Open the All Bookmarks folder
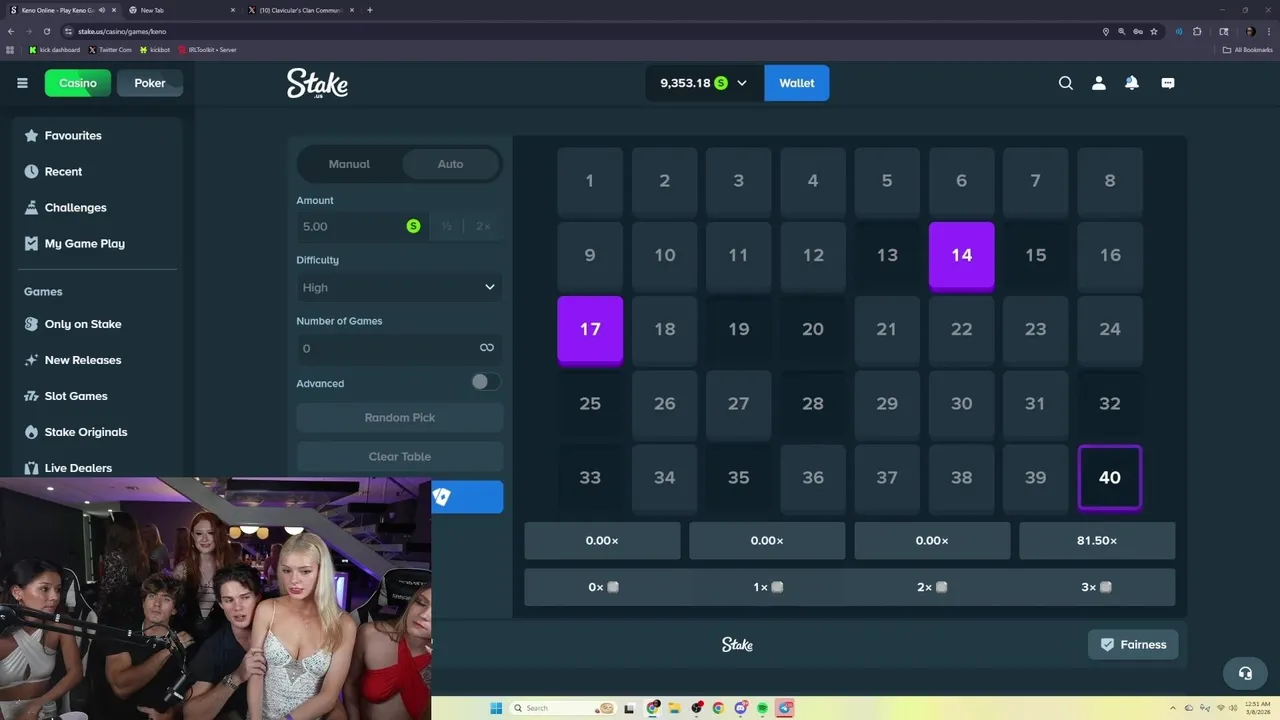Image resolution: width=1280 pixels, height=720 pixels. coord(1247,49)
